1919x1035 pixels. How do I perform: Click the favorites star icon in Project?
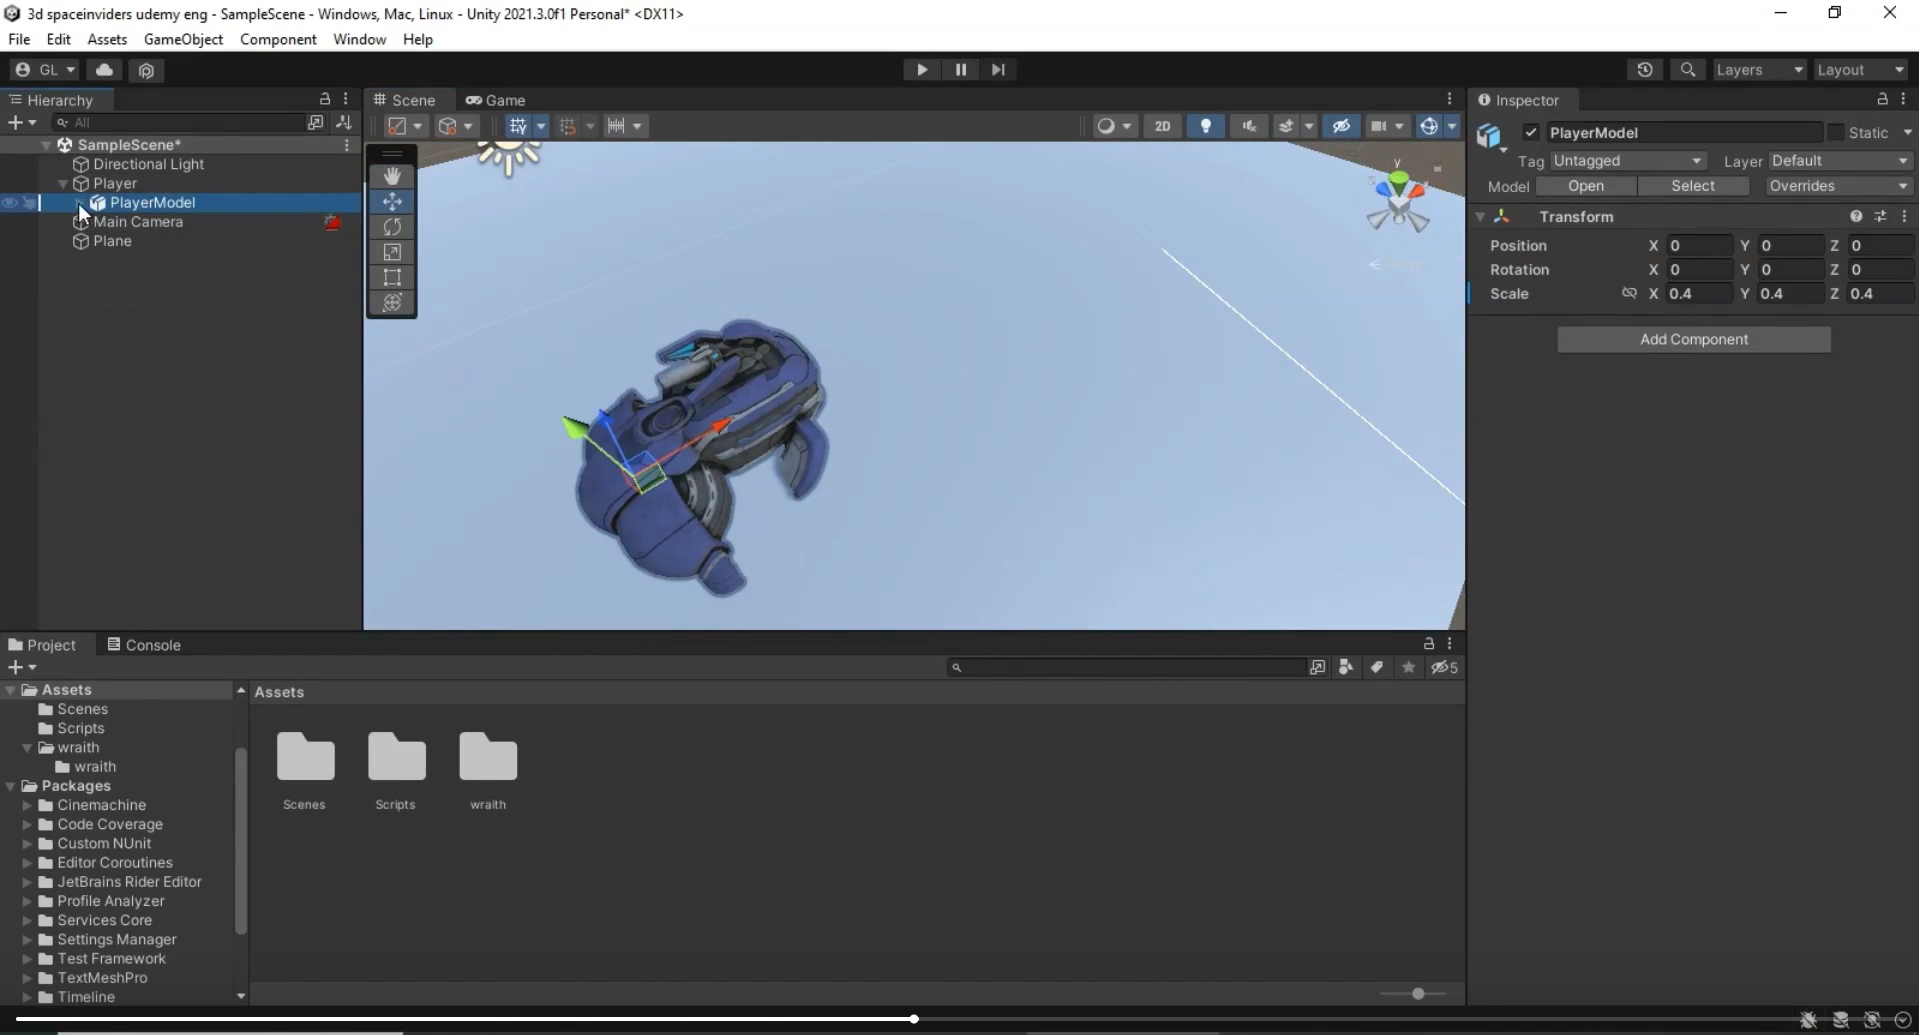[1409, 667]
